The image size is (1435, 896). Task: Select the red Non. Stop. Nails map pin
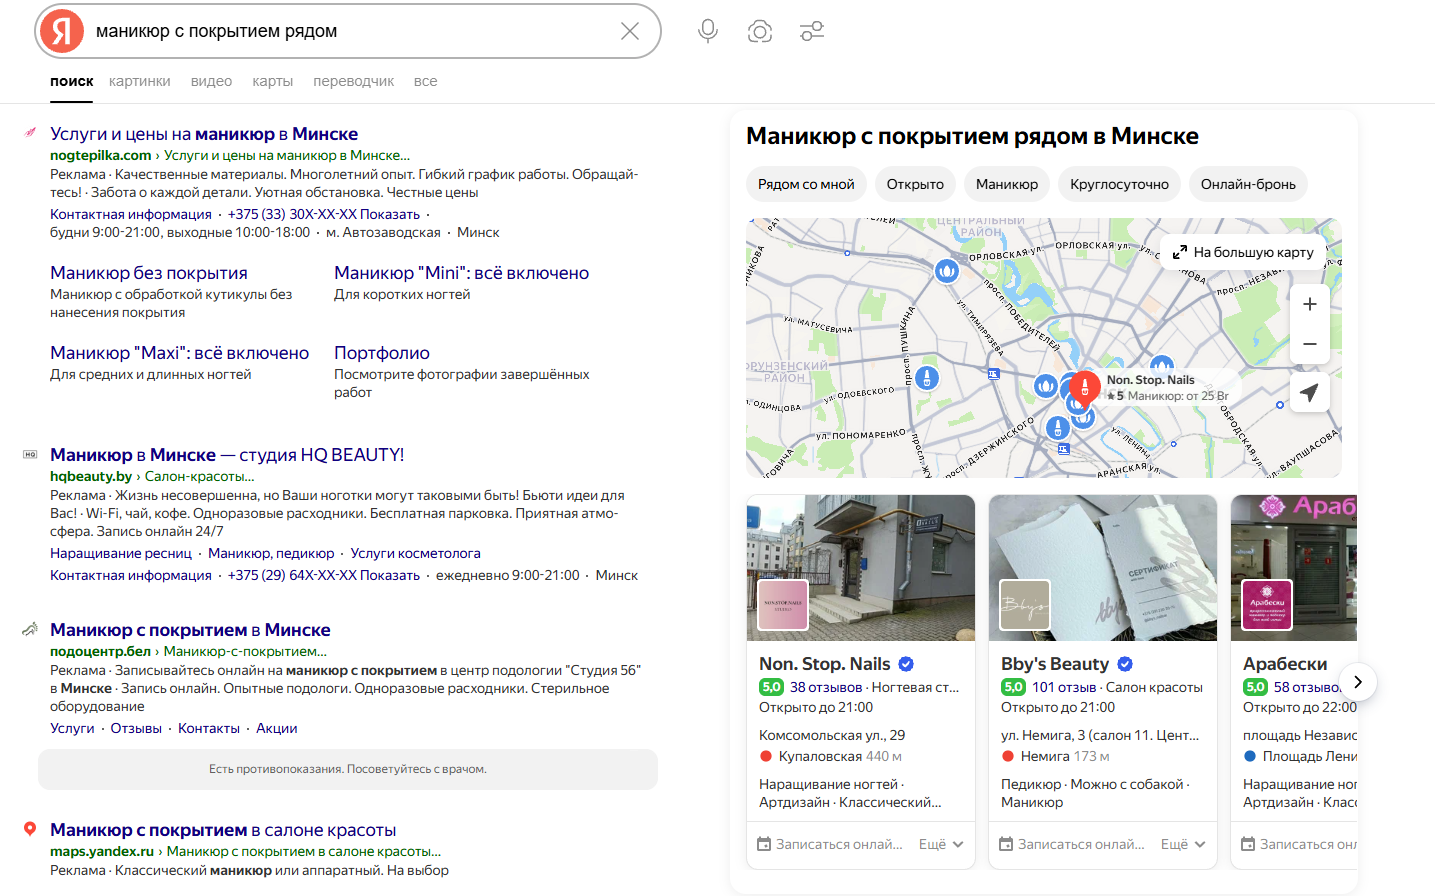(1085, 388)
